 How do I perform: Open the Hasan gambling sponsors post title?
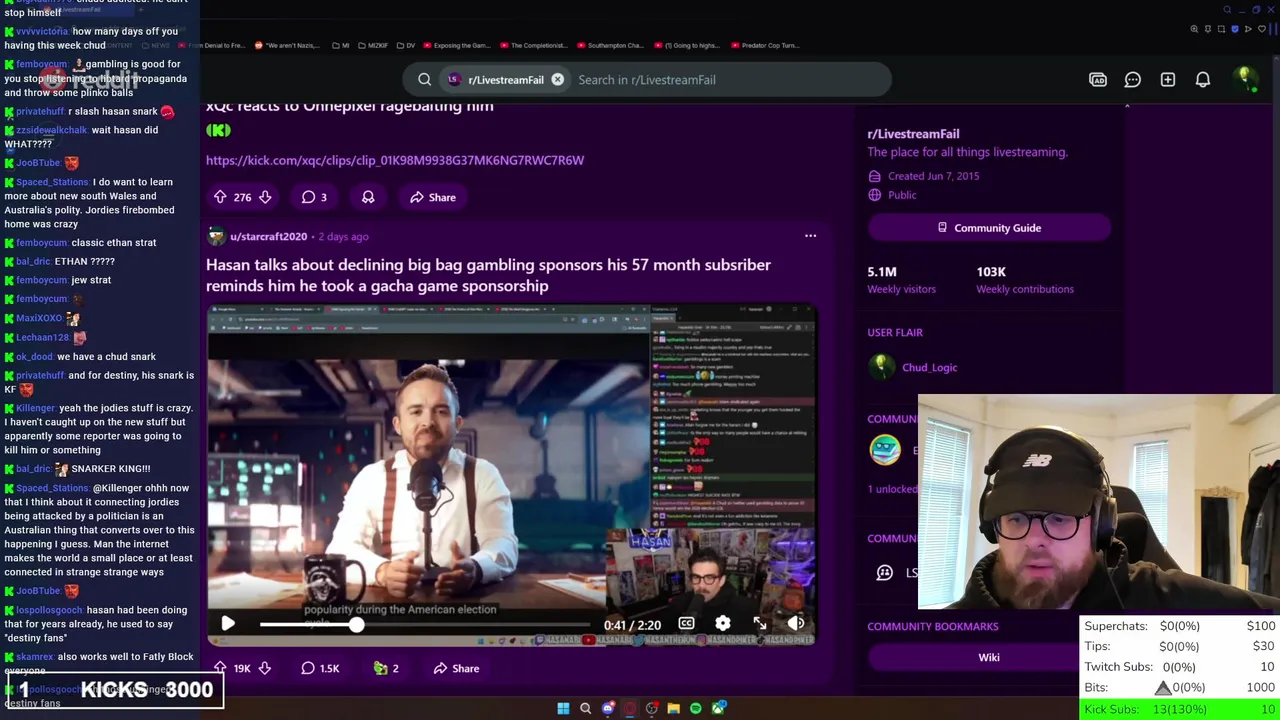coord(488,275)
